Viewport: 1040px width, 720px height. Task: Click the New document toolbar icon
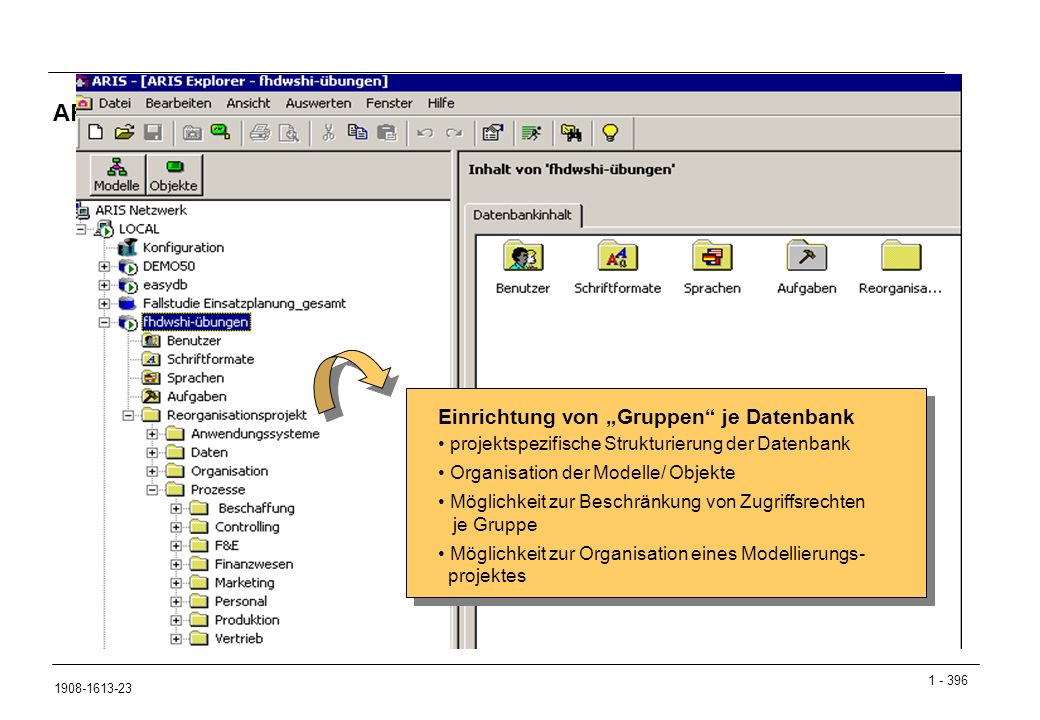point(96,133)
